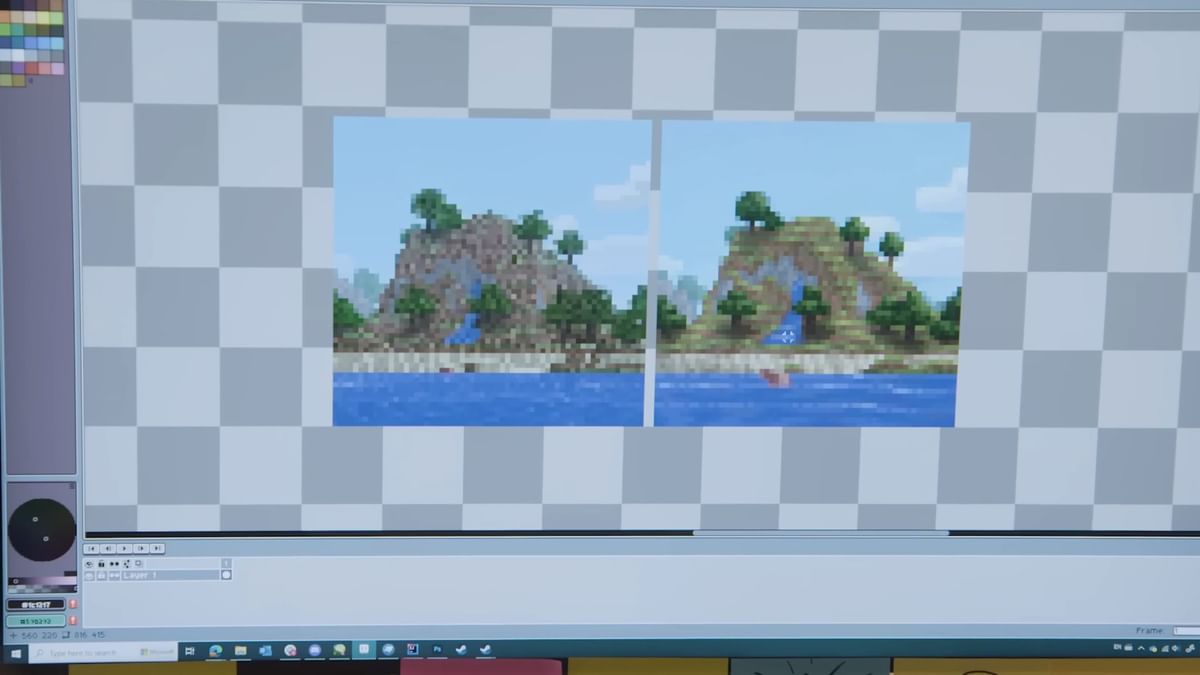Jump to the last frame with skip-forward icon

click(155, 548)
